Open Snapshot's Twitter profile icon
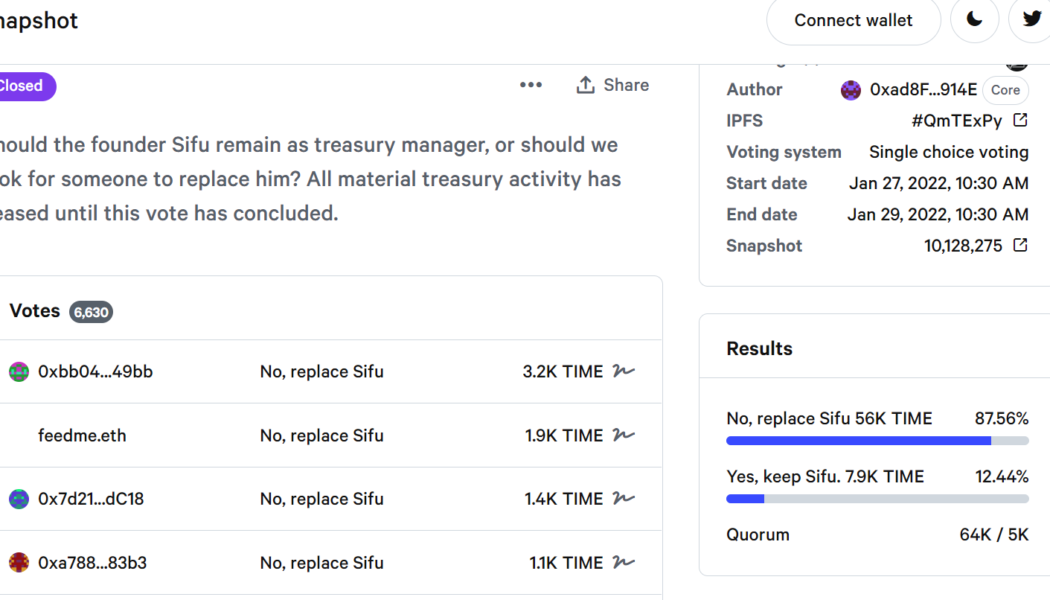1050x600 pixels. point(1031,20)
